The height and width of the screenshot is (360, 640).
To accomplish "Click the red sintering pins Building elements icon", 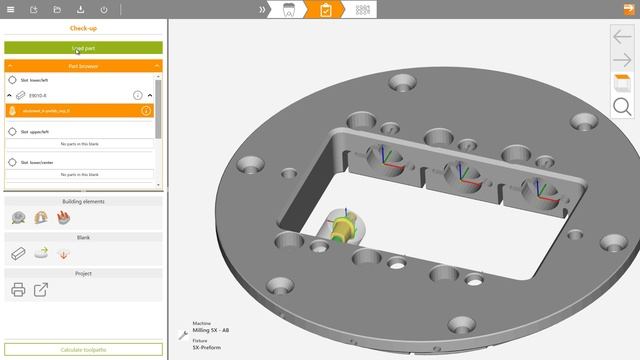I will pos(63,218).
